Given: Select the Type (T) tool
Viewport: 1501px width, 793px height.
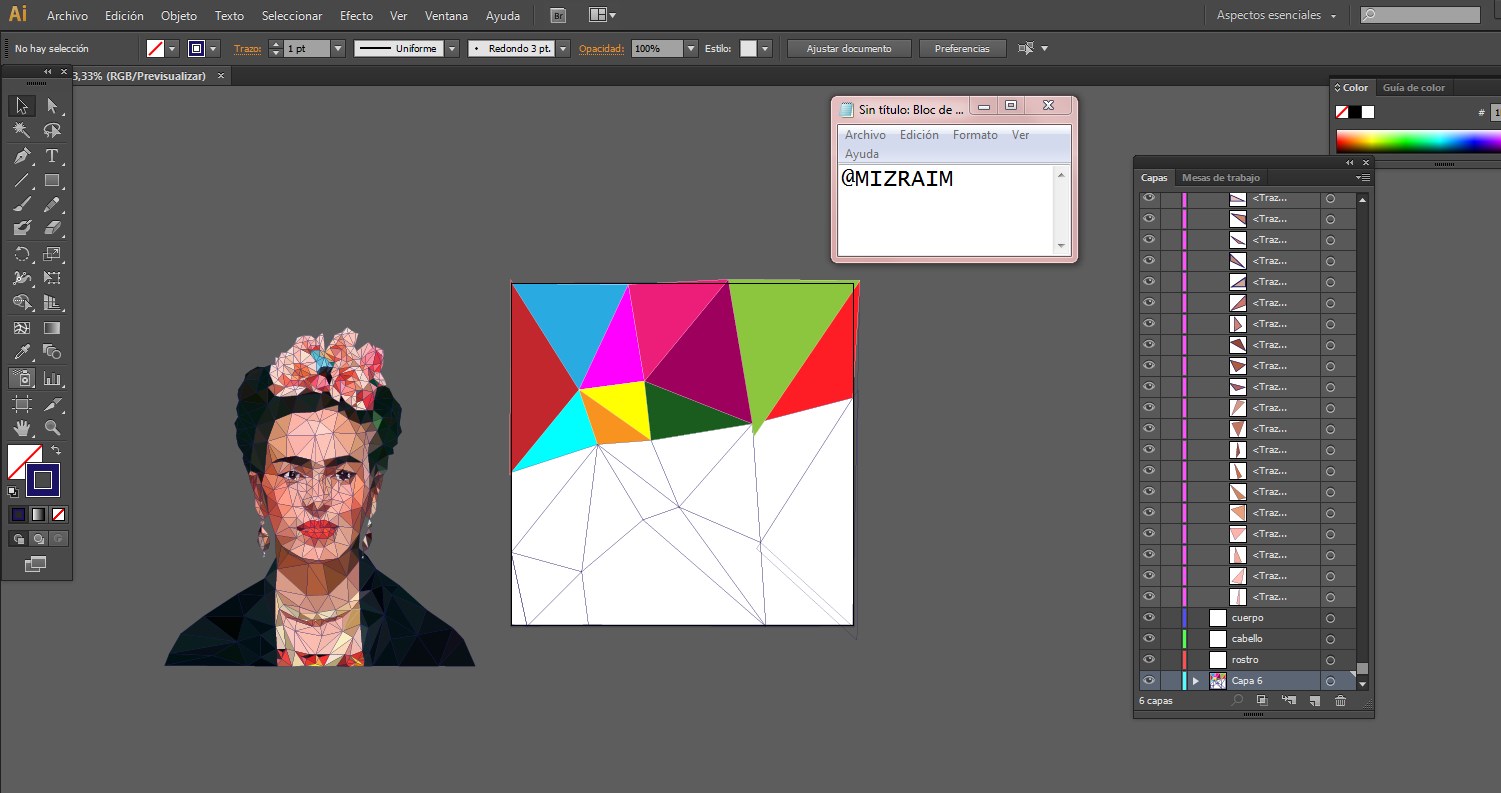Looking at the screenshot, I should click(52, 156).
